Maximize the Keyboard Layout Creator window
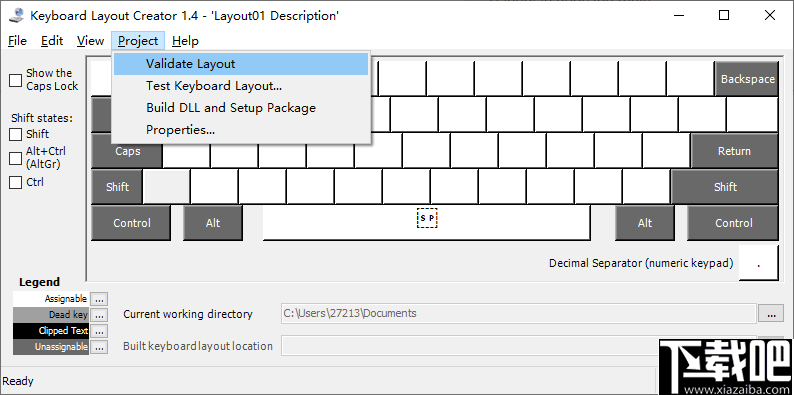This screenshot has width=794, height=395. click(724, 16)
